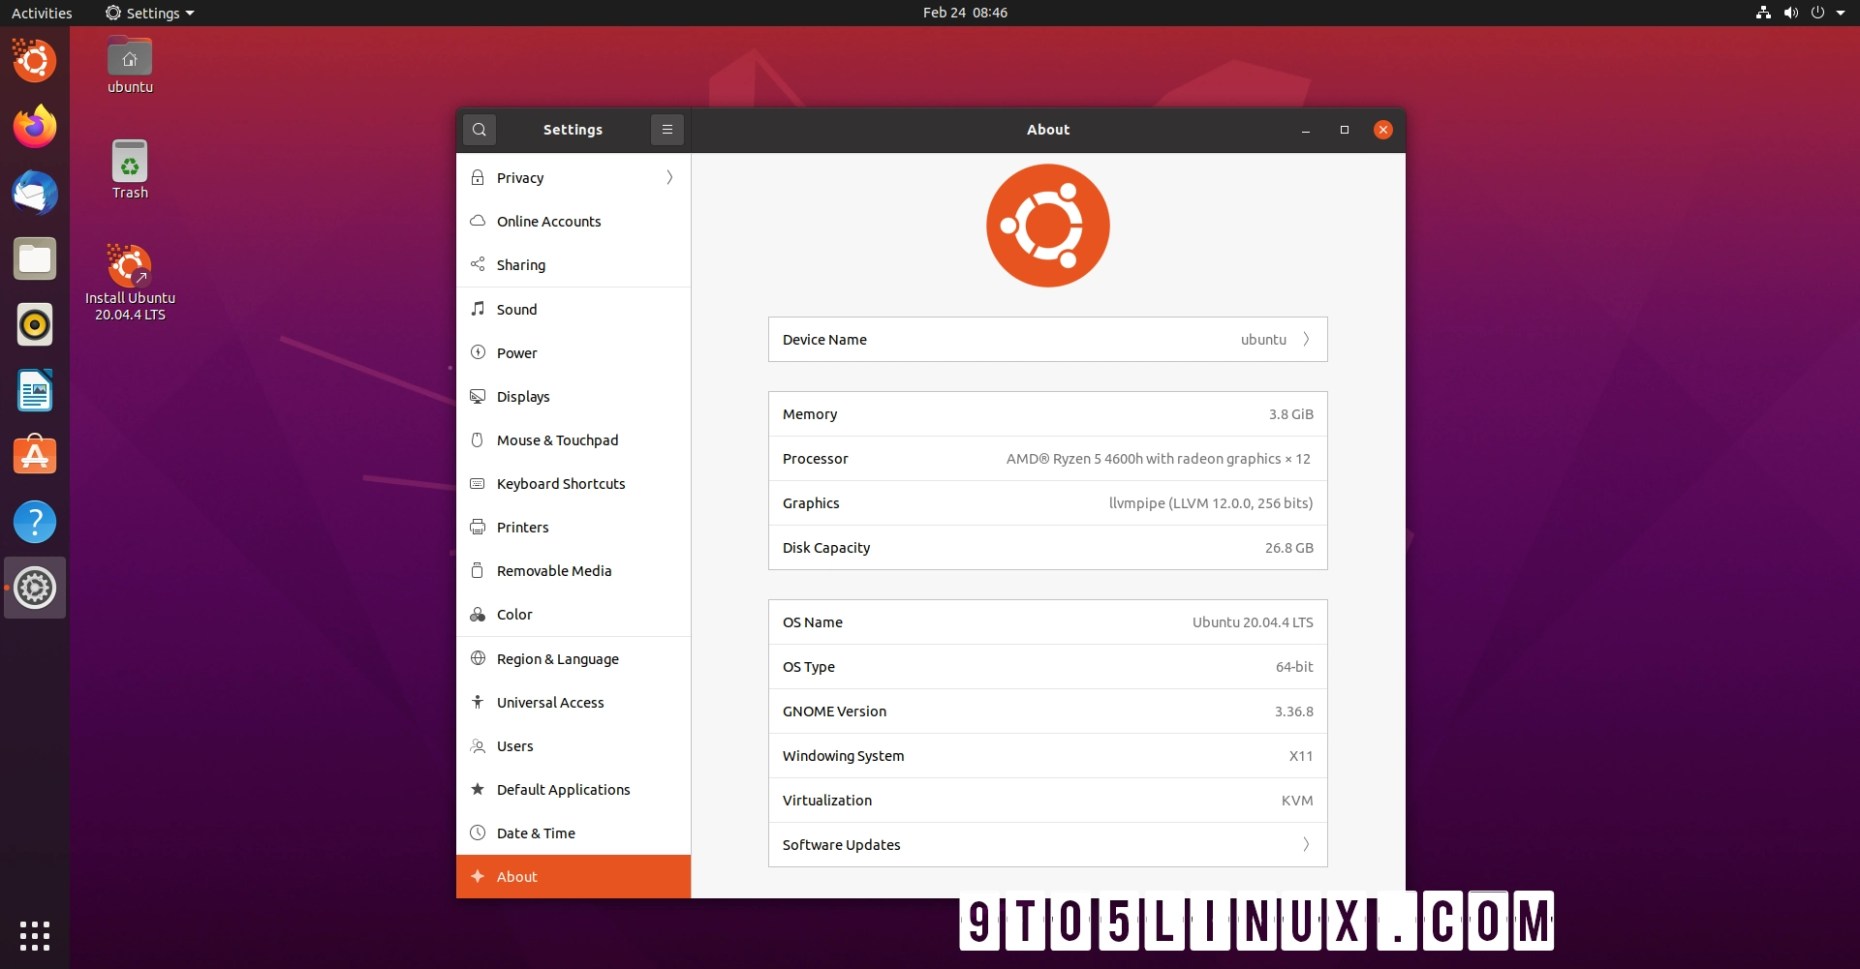This screenshot has width=1860, height=969.
Task: Show Applications grid in the dock
Action: pyautogui.click(x=35, y=935)
